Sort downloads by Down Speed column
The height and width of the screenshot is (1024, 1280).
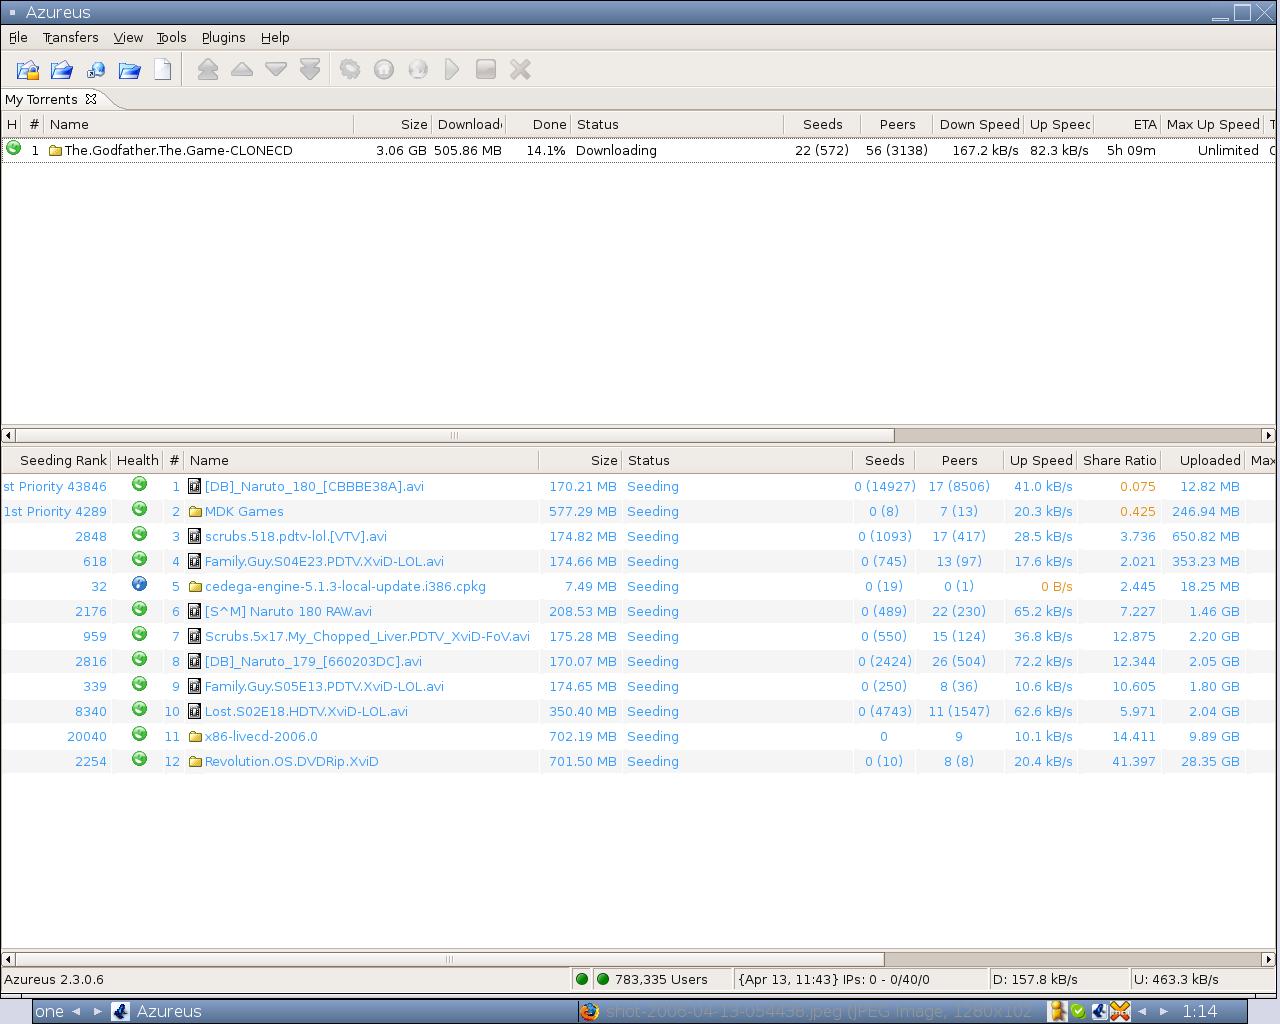pyautogui.click(x=978, y=124)
